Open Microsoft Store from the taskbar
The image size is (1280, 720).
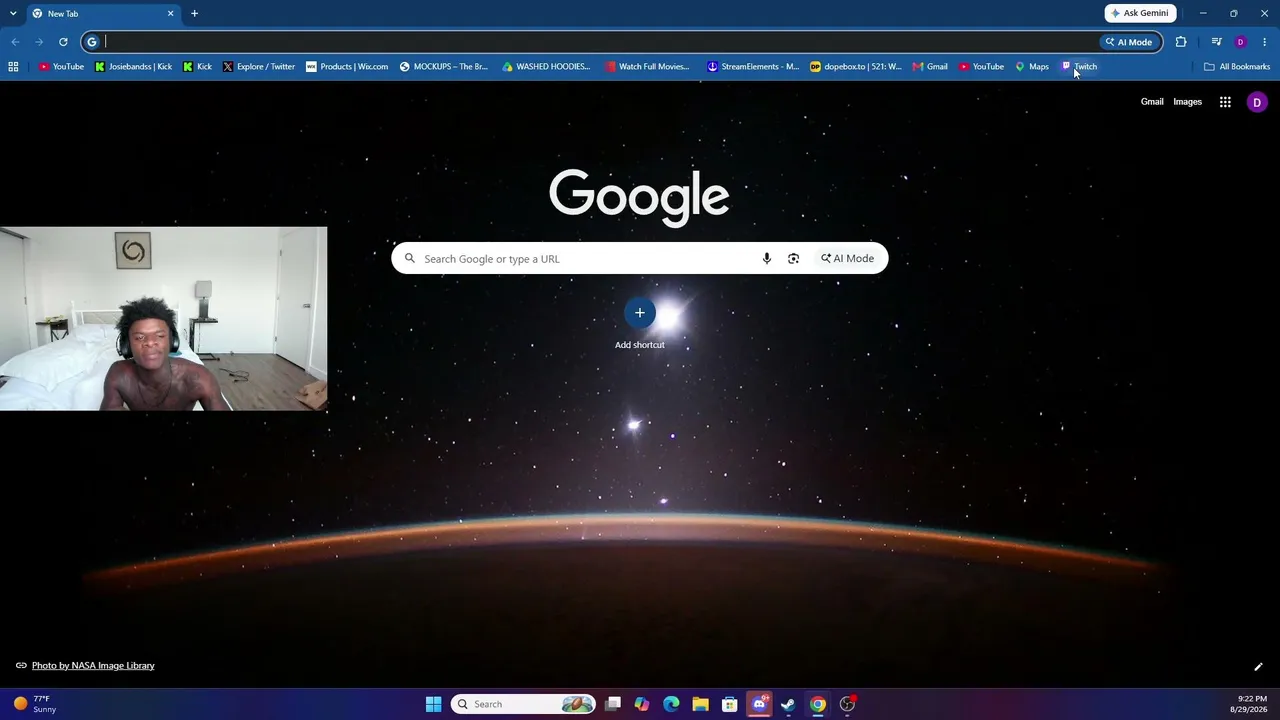click(730, 704)
